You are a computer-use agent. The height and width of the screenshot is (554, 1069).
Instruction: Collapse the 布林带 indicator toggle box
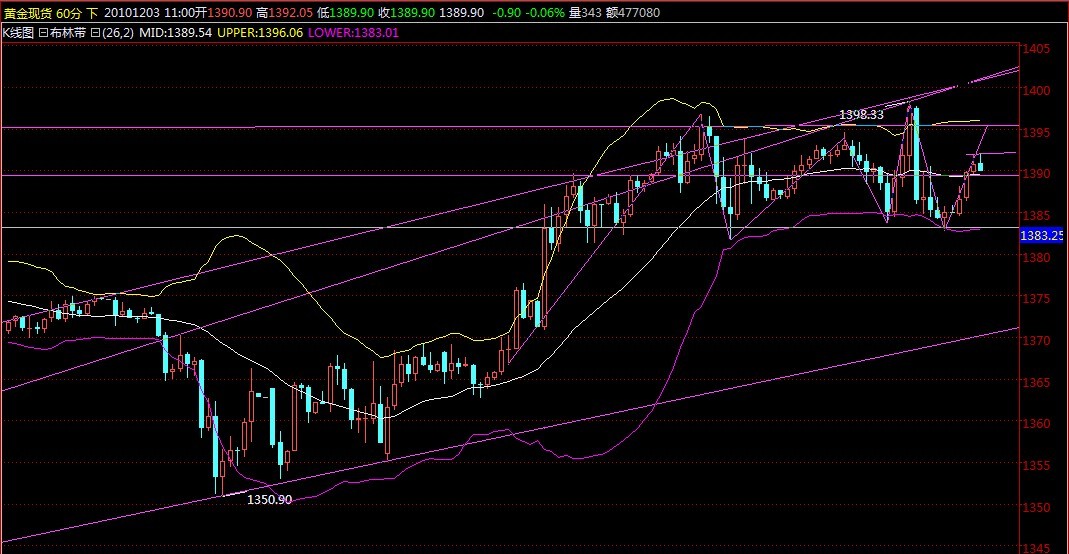point(43,33)
